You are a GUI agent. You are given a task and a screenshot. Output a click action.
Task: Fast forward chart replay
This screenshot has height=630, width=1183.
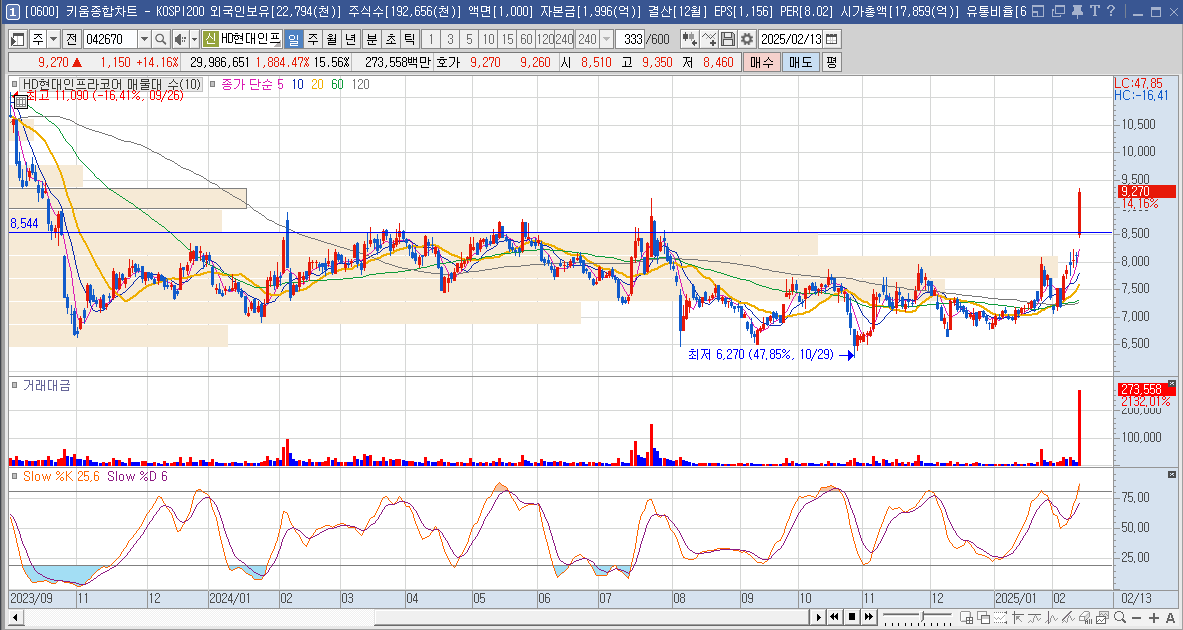[869, 617]
